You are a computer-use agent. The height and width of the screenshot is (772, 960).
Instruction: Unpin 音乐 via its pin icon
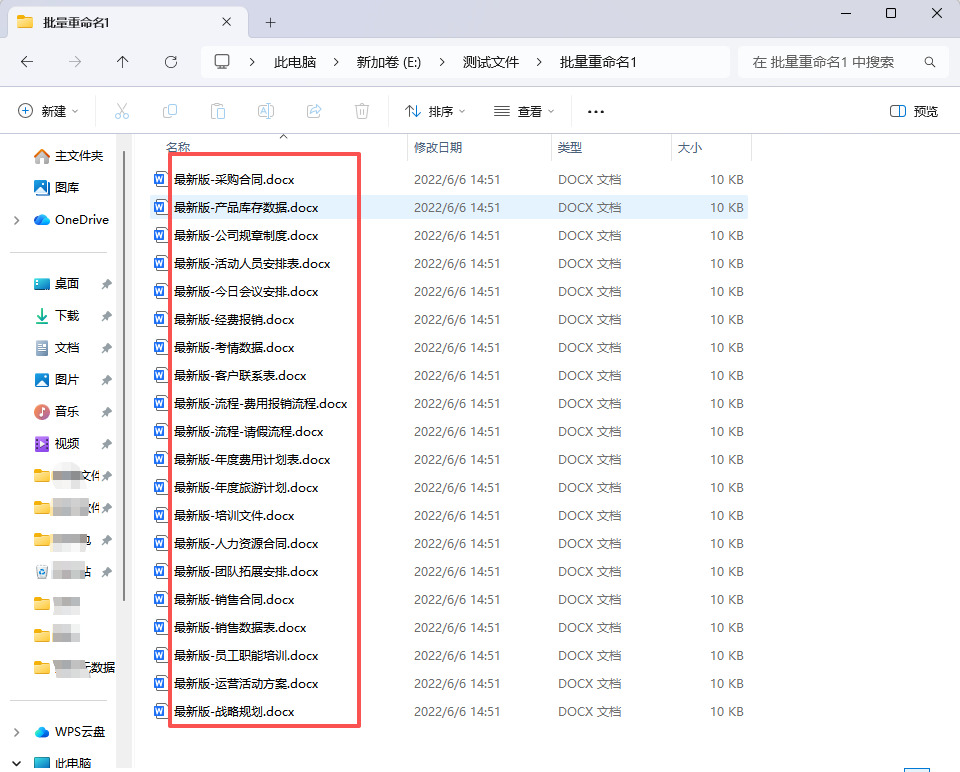coord(107,411)
